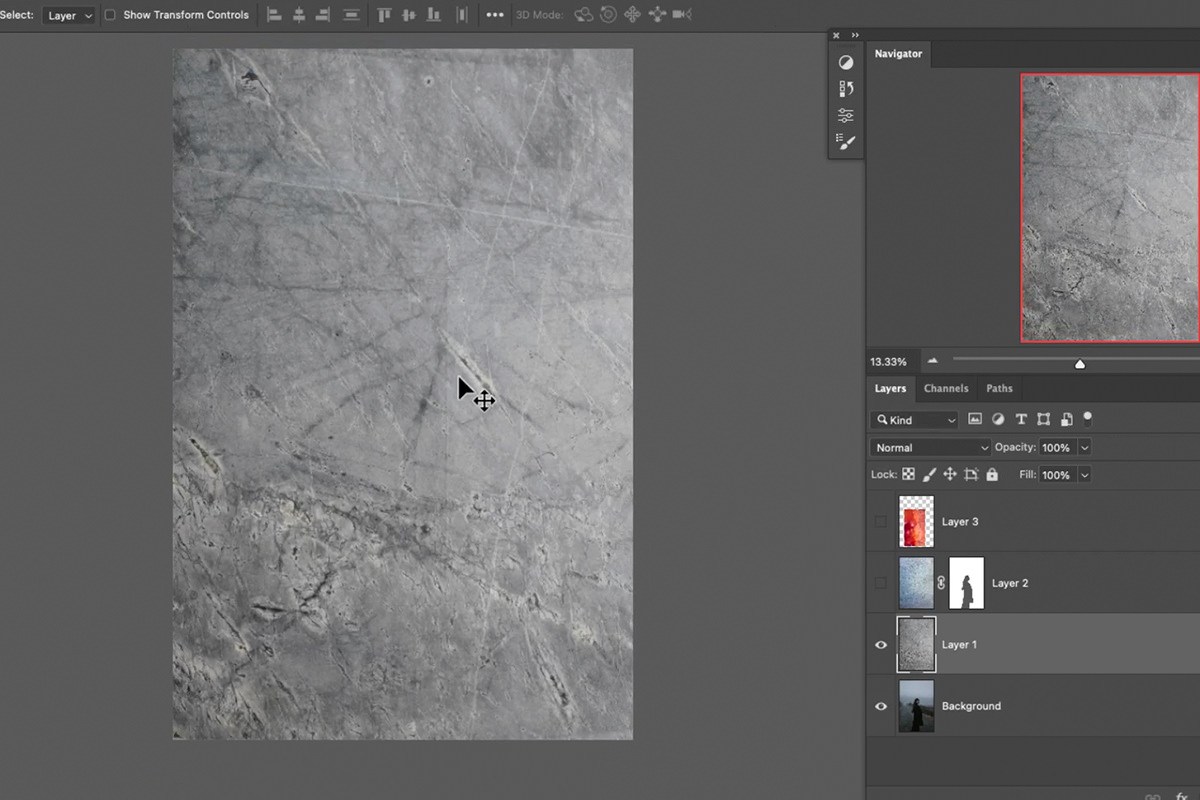Toggle lock artboard nesting icon
The image size is (1200, 800).
pyautogui.click(x=971, y=475)
